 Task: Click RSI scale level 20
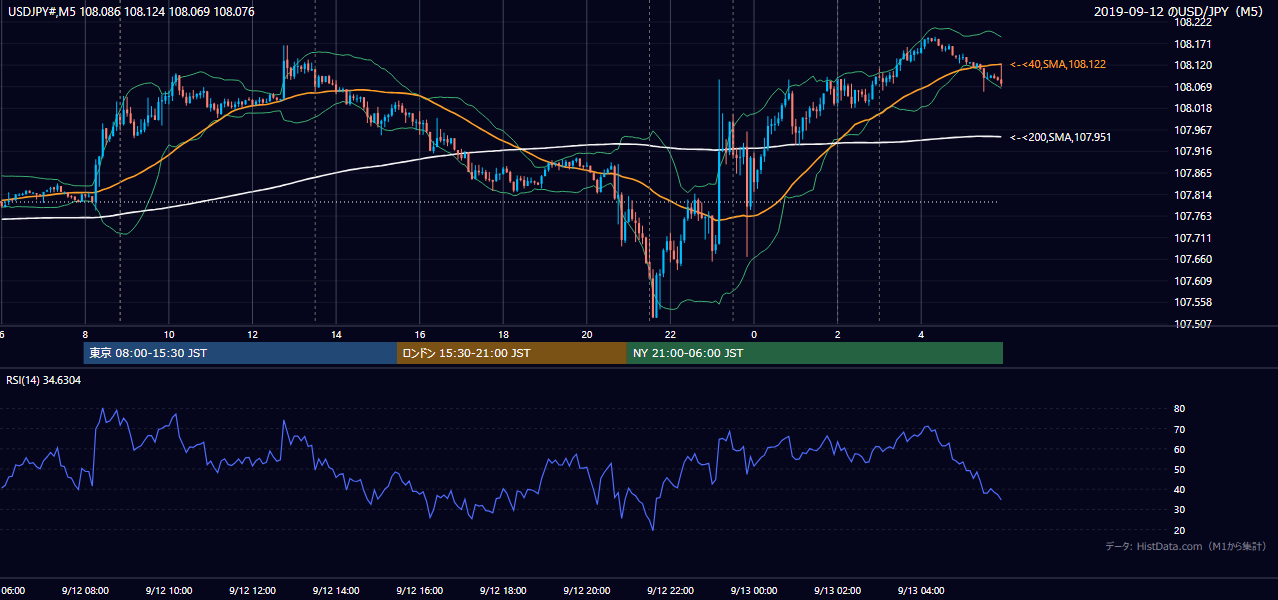(1180, 530)
